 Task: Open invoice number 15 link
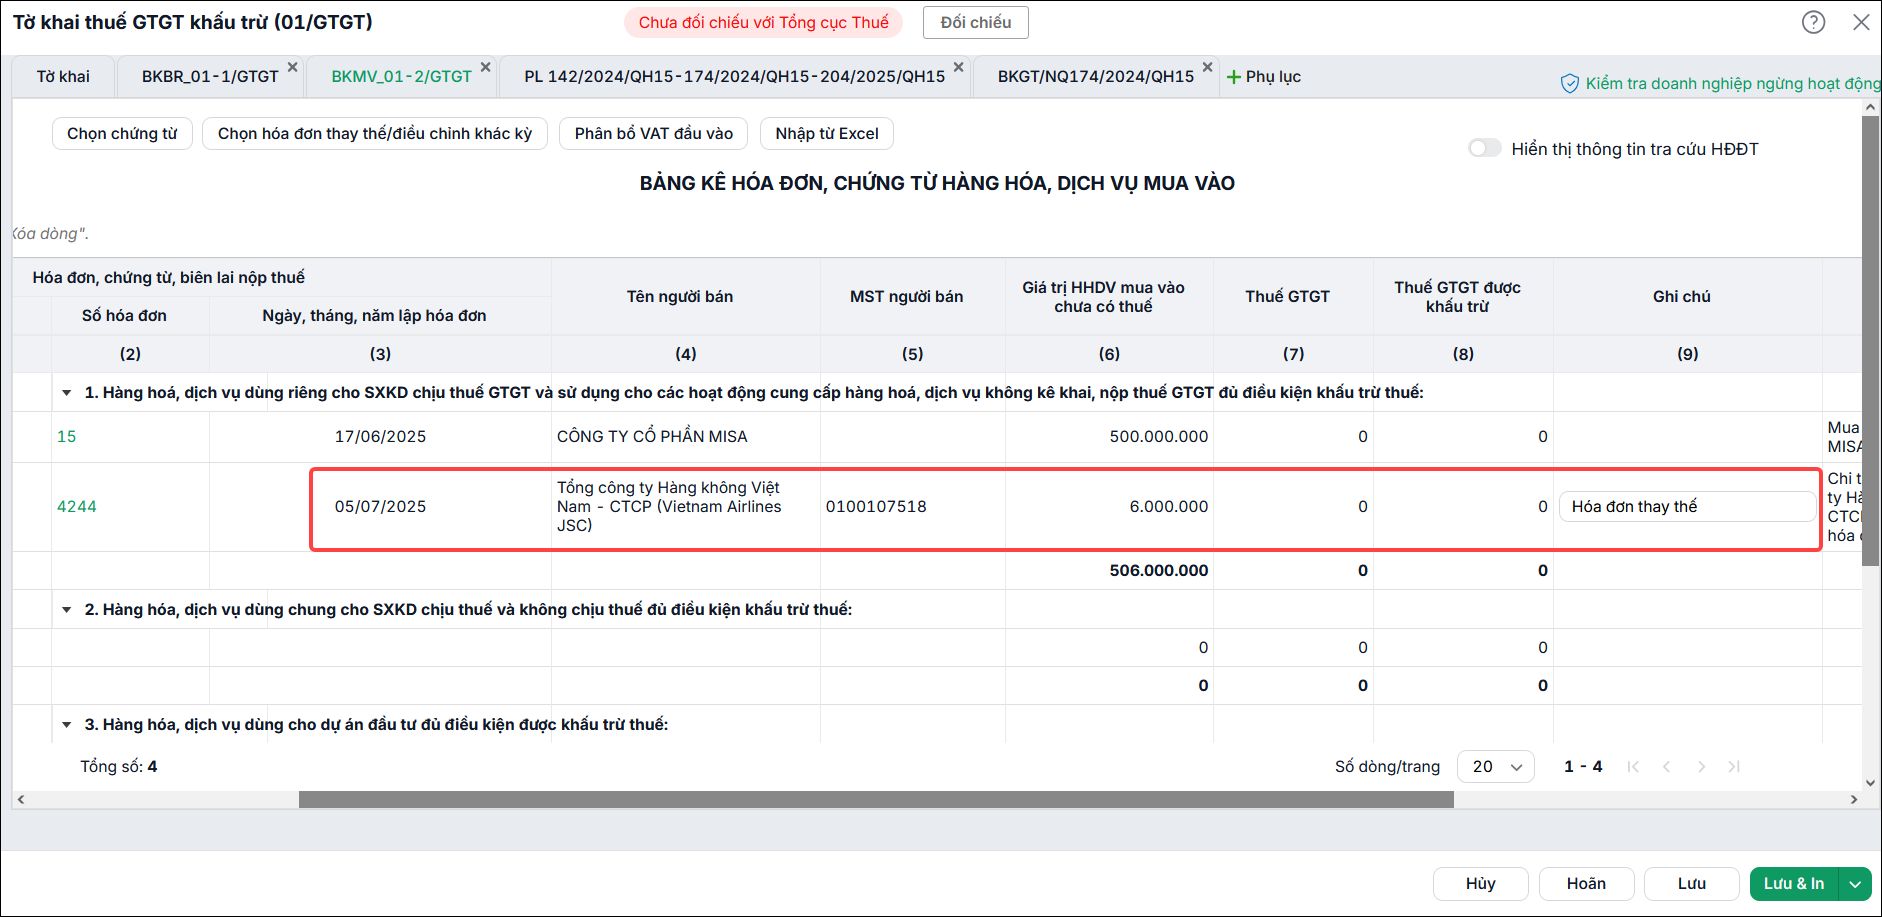tap(67, 437)
